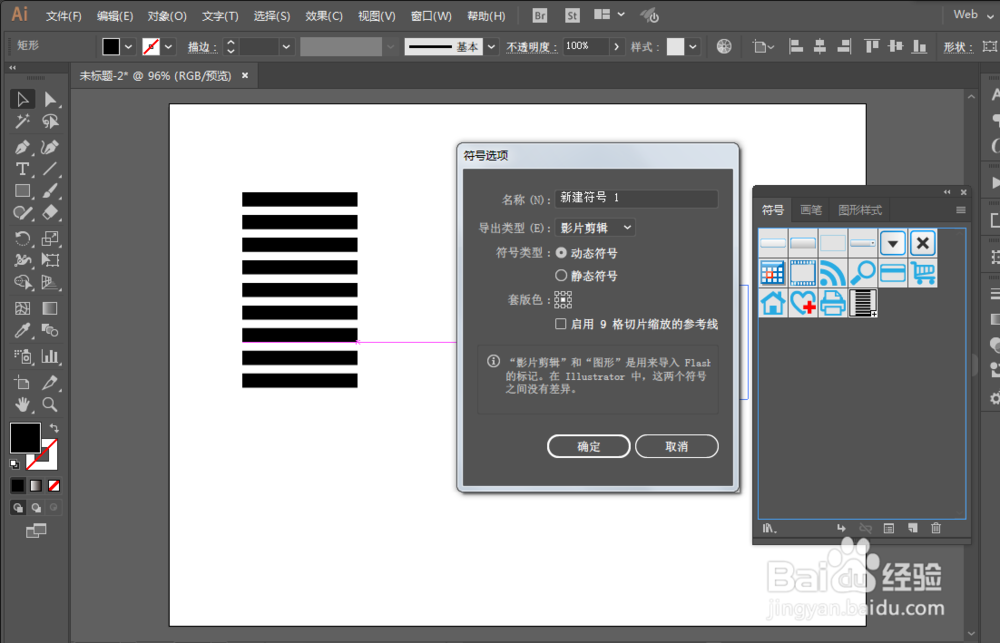This screenshot has width=1000, height=643.
Task: Select the Line Segment tool
Action: pos(50,169)
